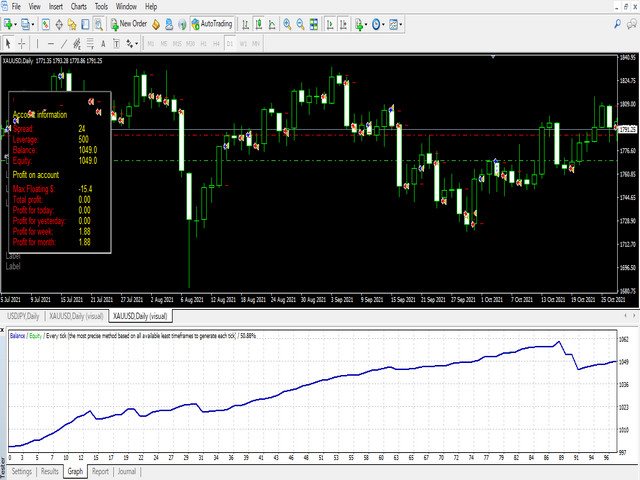The height and width of the screenshot is (480, 640).
Task: Close the Tester panel with the x
Action: (x=2, y=329)
